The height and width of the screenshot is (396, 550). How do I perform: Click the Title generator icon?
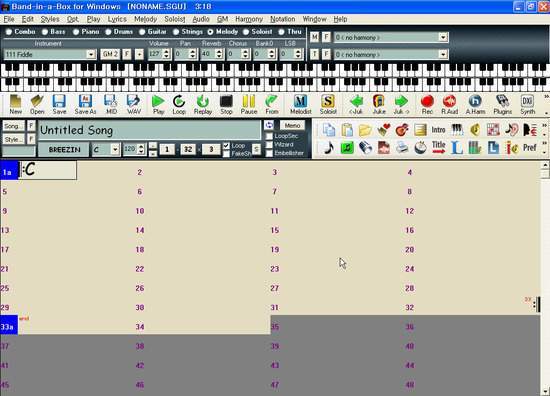pyautogui.click(x=438, y=148)
